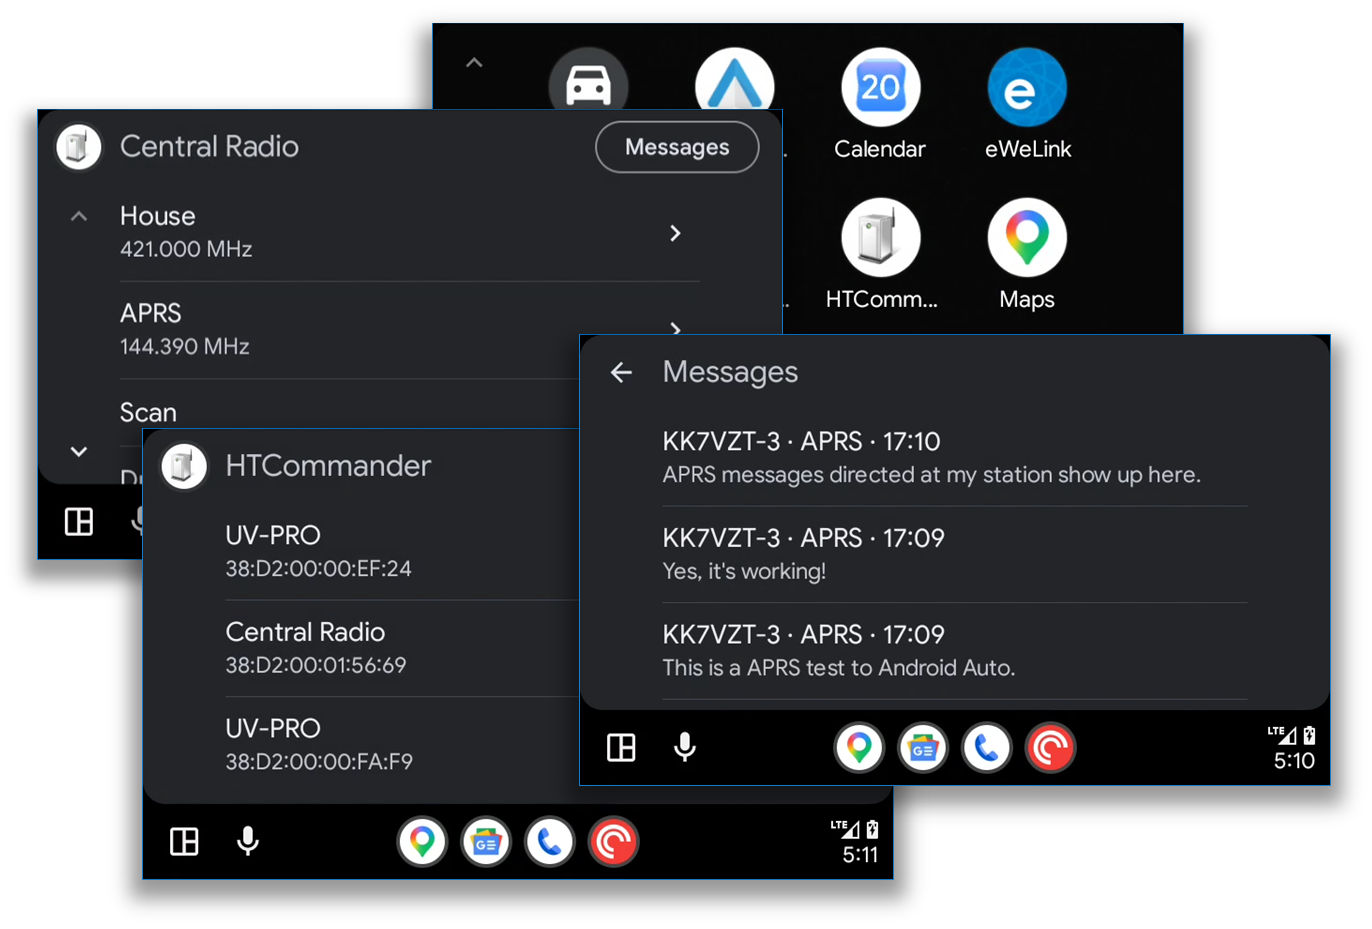Click the HTCommander screen title
The width and height of the screenshot is (1372, 929).
point(328,466)
